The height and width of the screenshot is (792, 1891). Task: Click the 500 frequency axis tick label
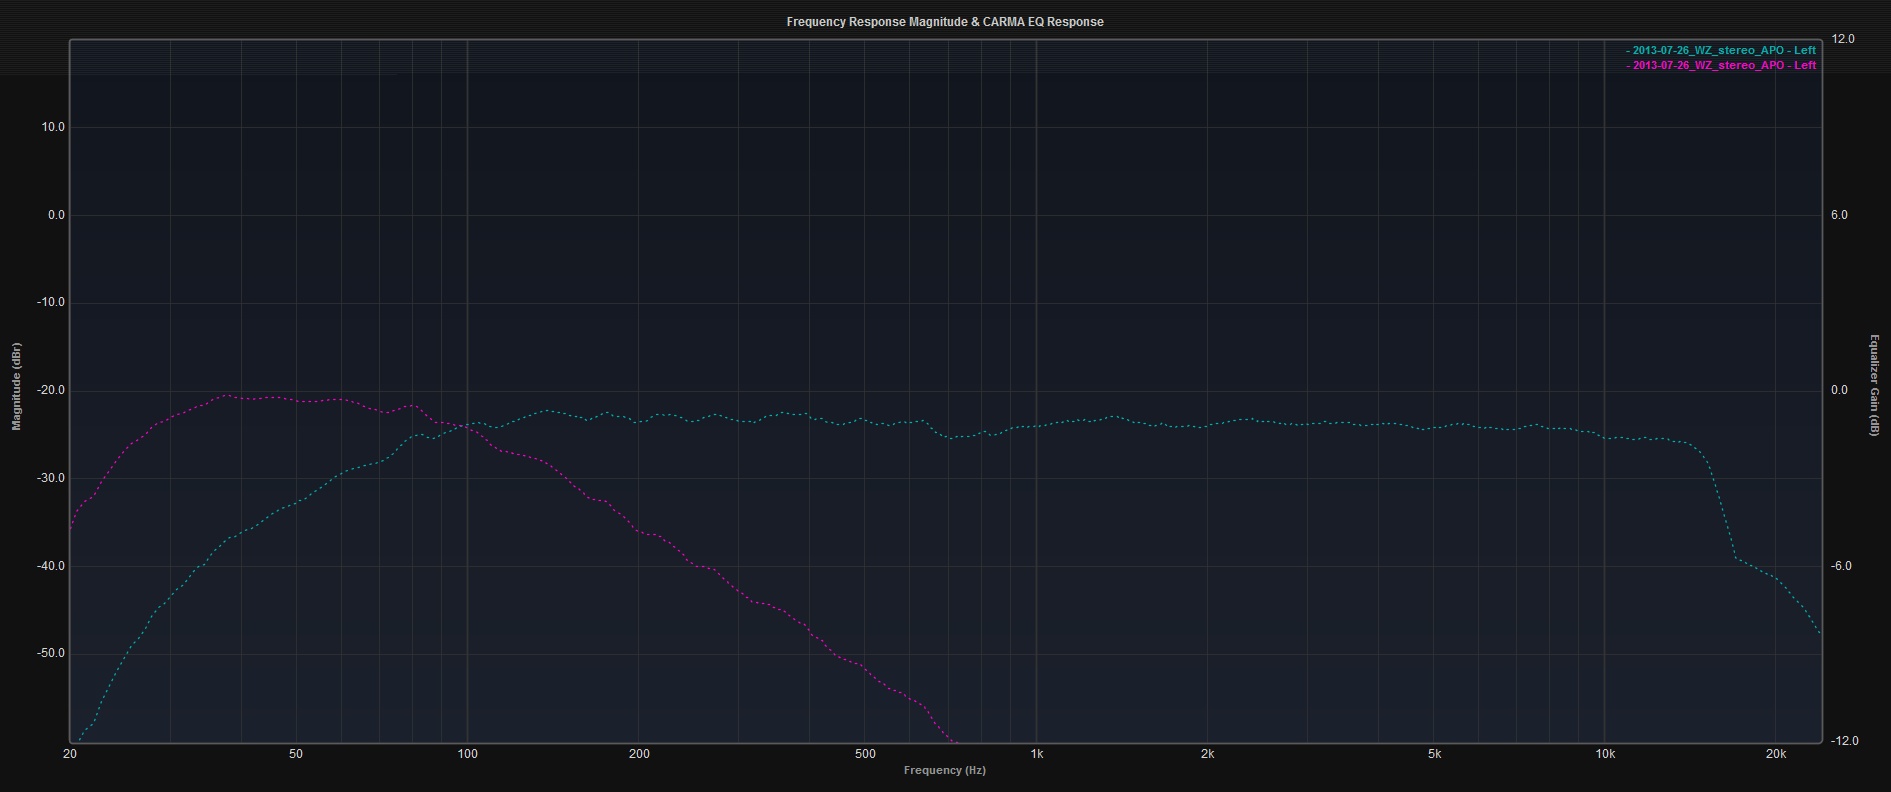(x=865, y=754)
